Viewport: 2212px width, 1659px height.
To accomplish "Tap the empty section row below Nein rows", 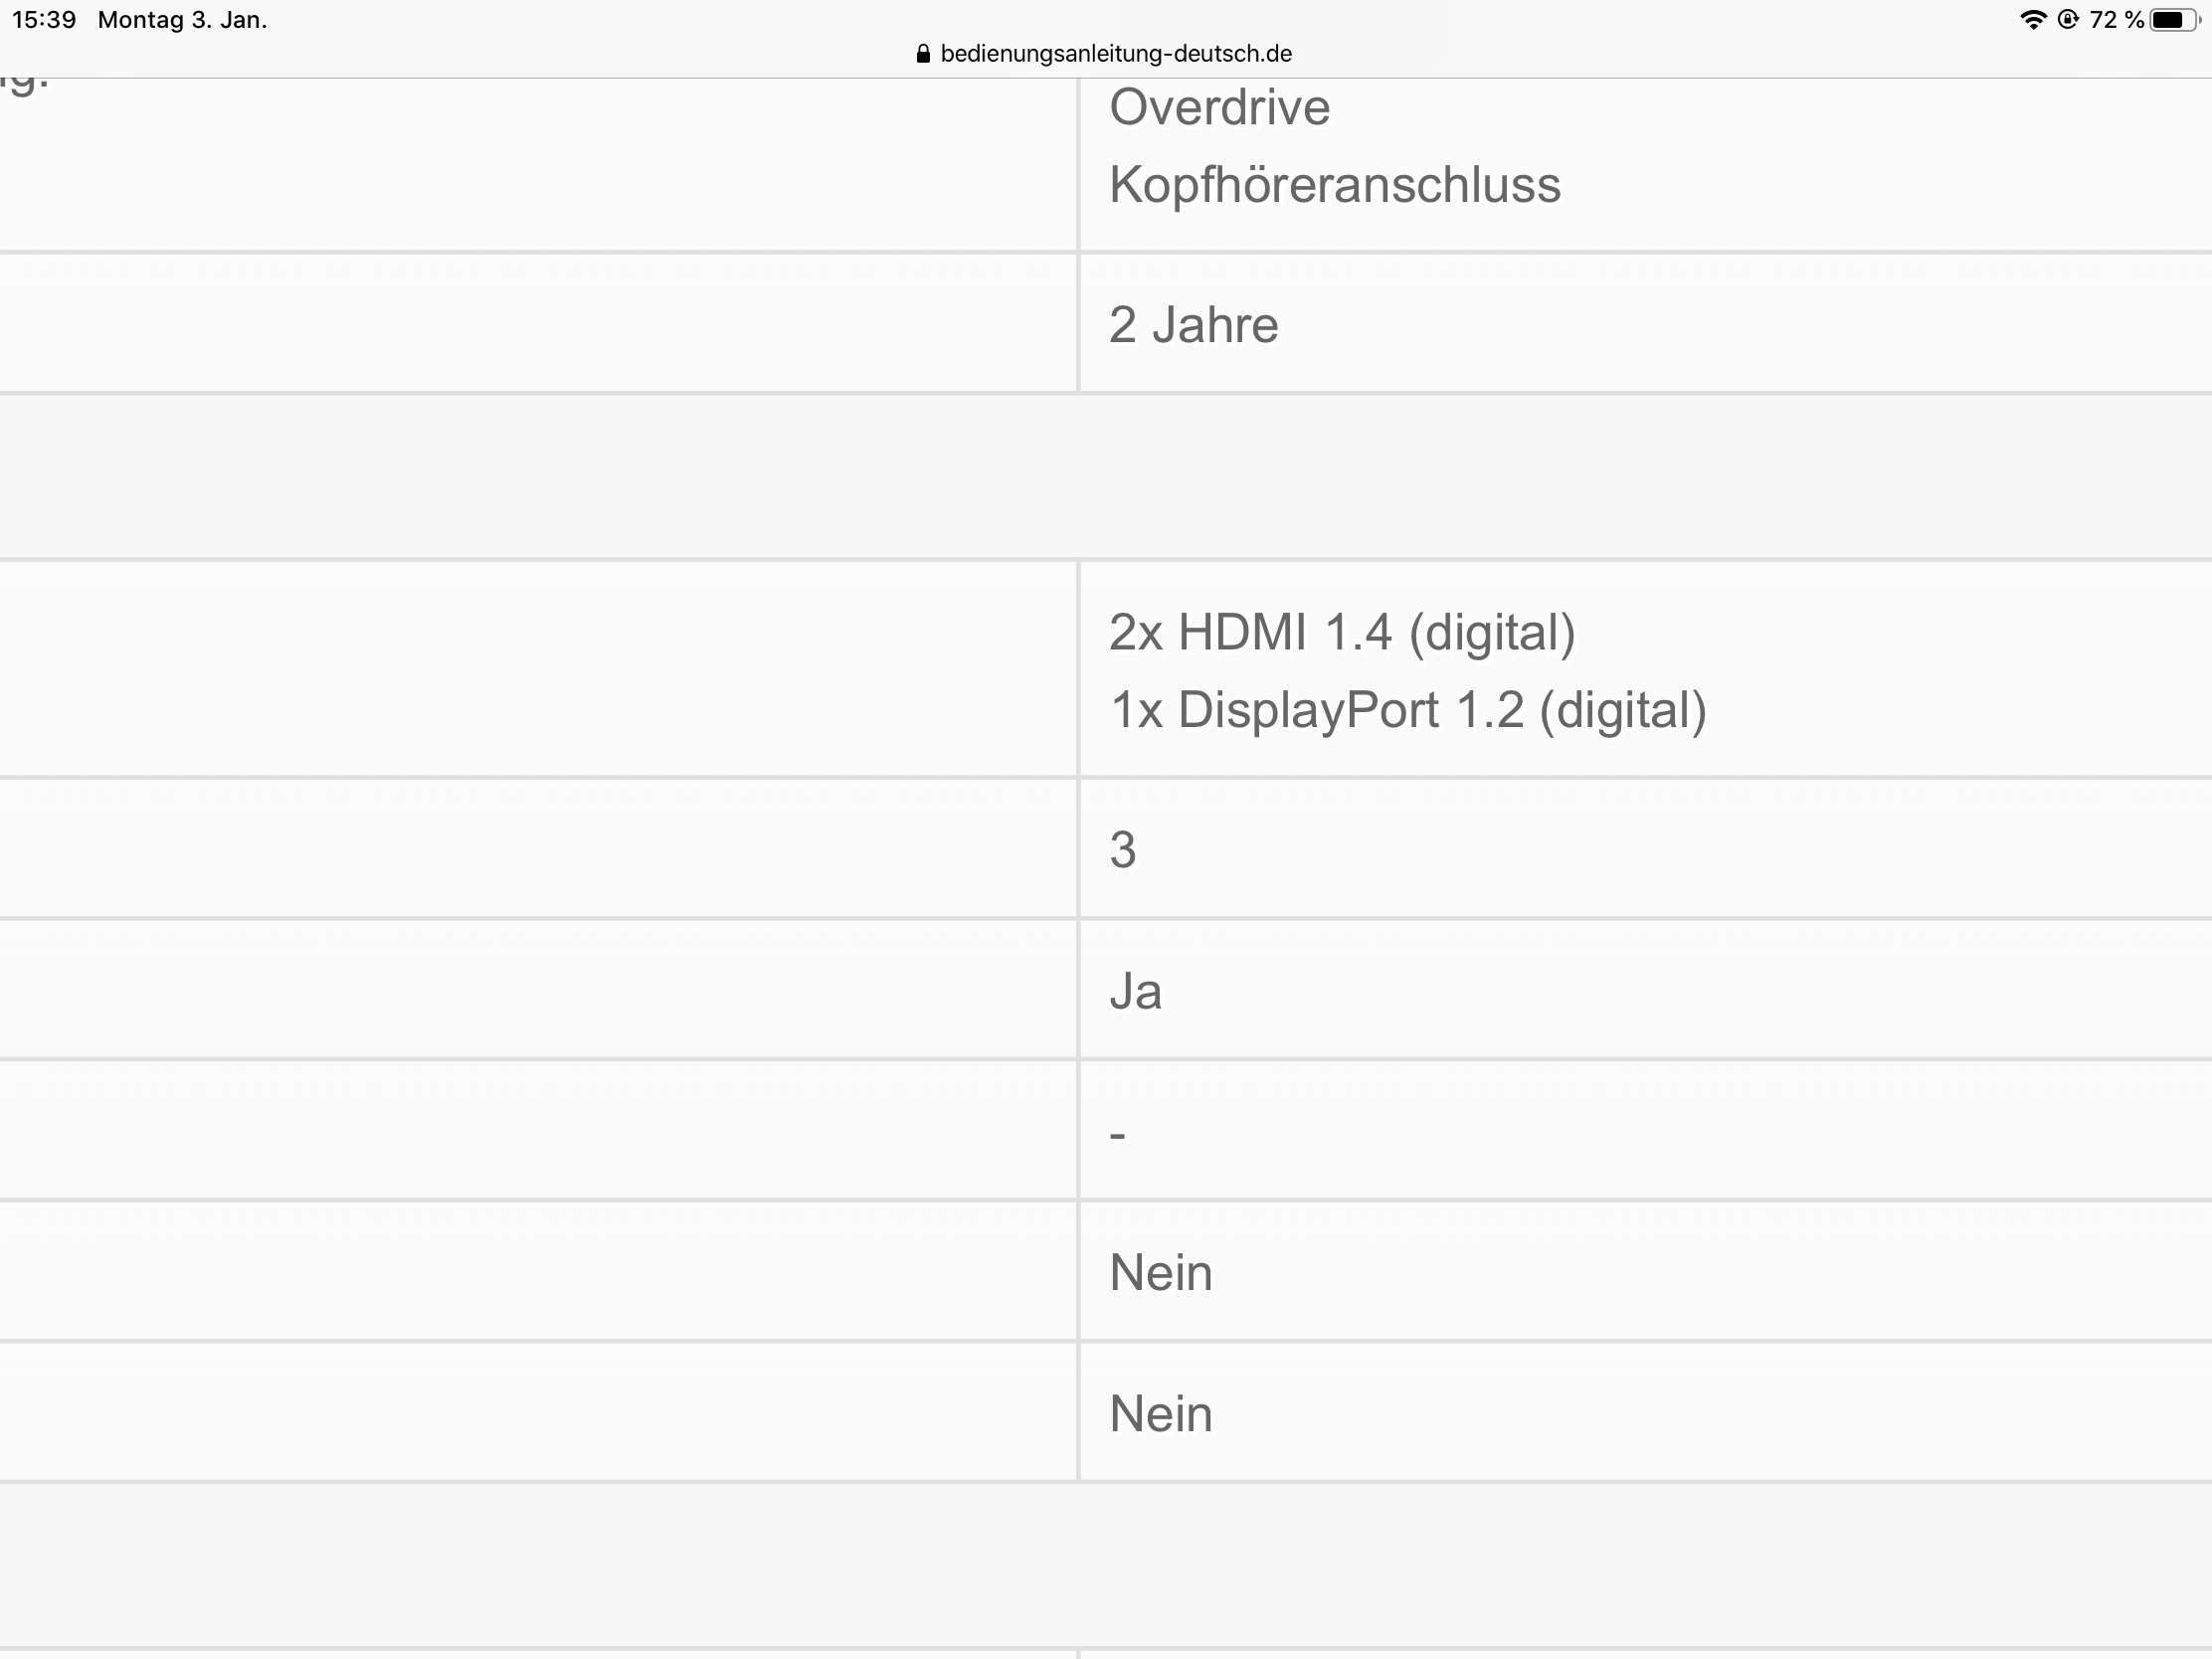I will (x=1106, y=1566).
